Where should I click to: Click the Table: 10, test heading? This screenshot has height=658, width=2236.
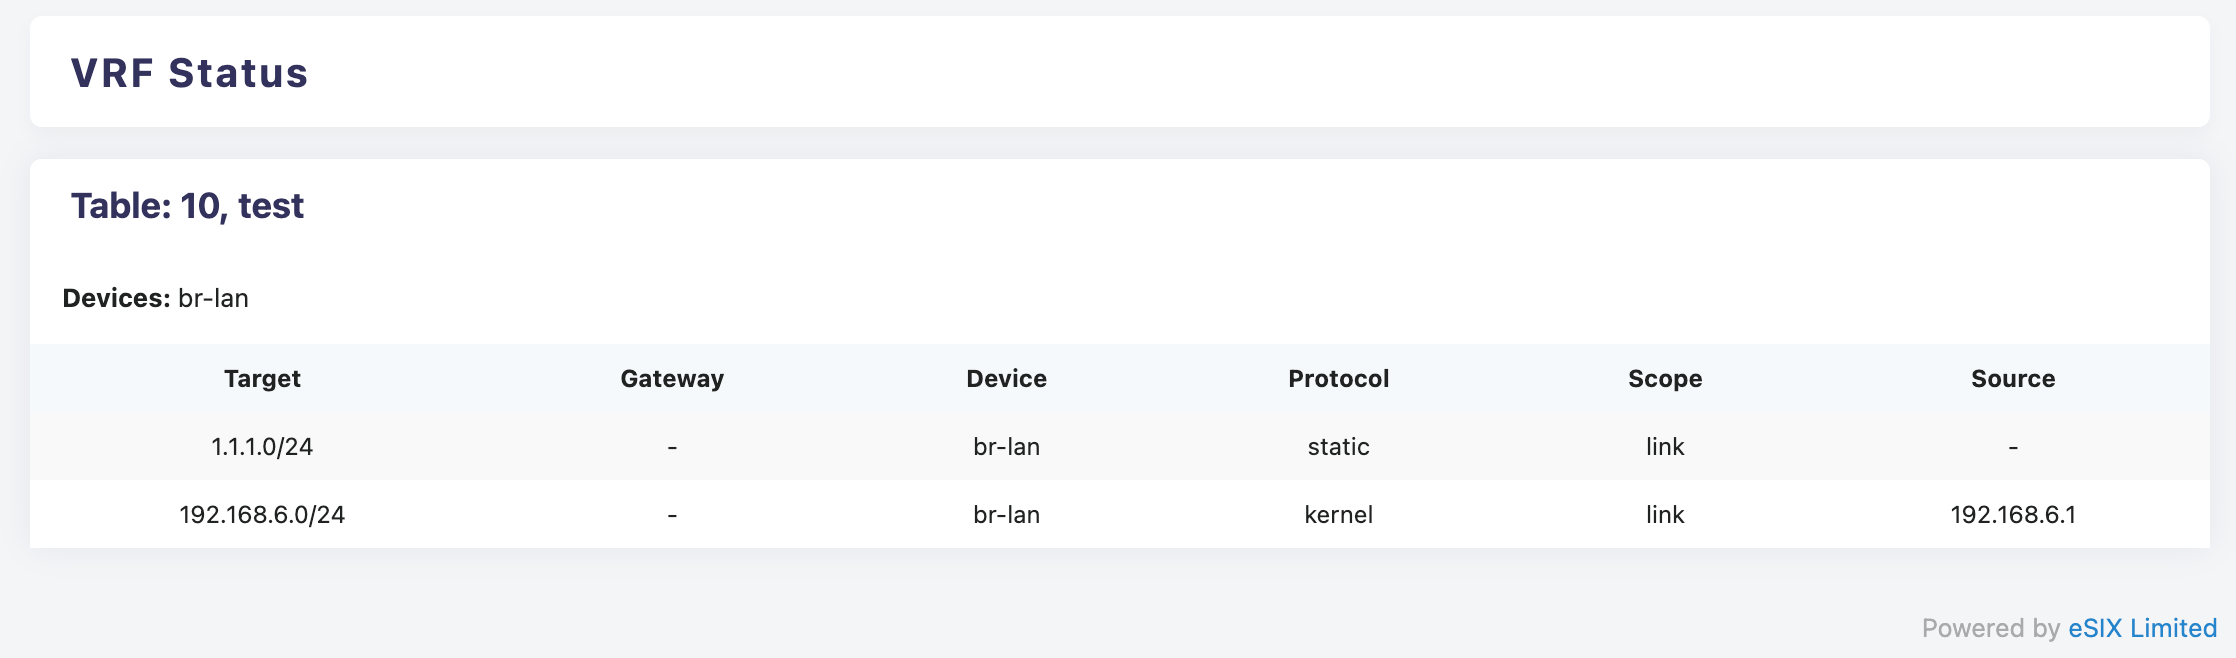click(187, 206)
